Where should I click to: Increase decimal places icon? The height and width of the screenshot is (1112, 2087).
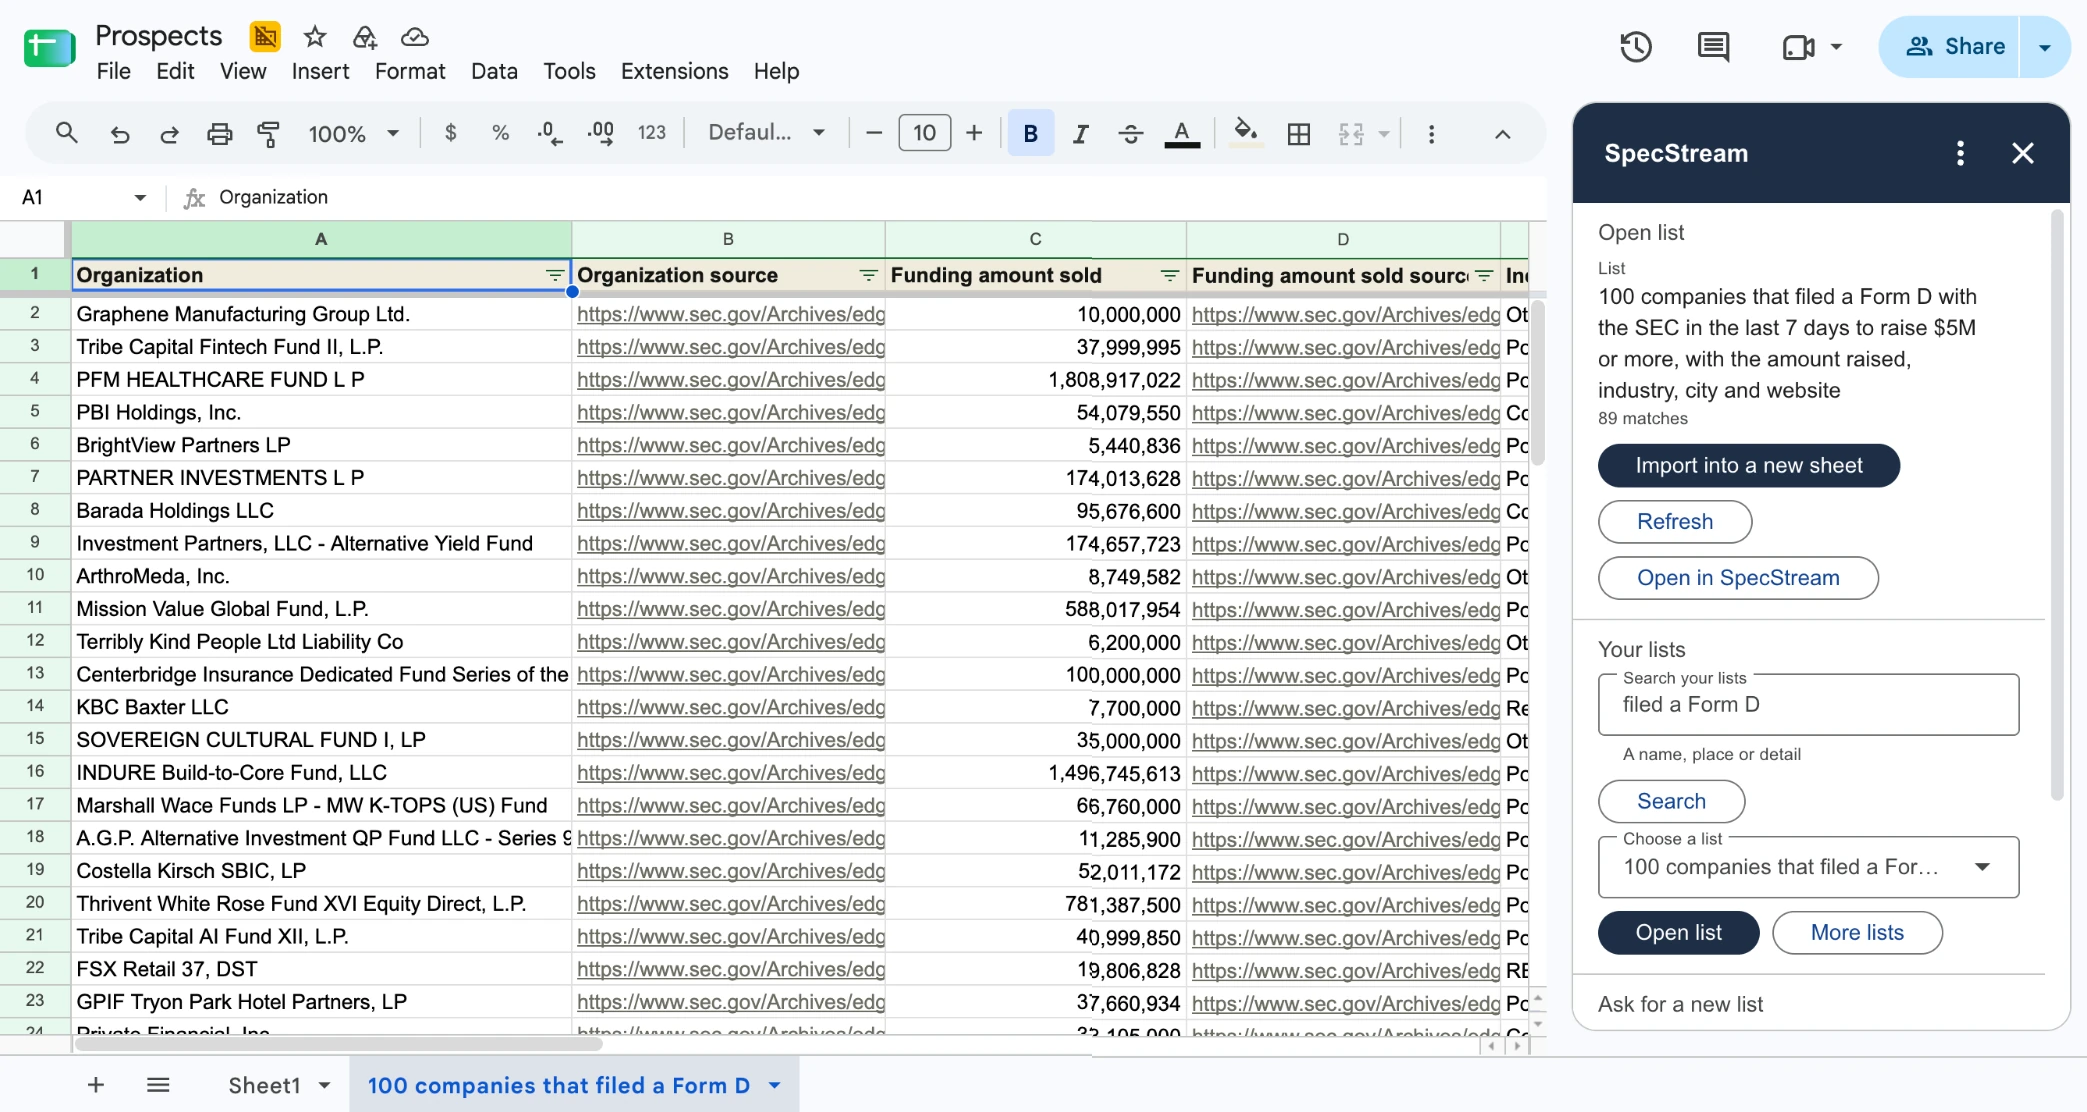[601, 133]
